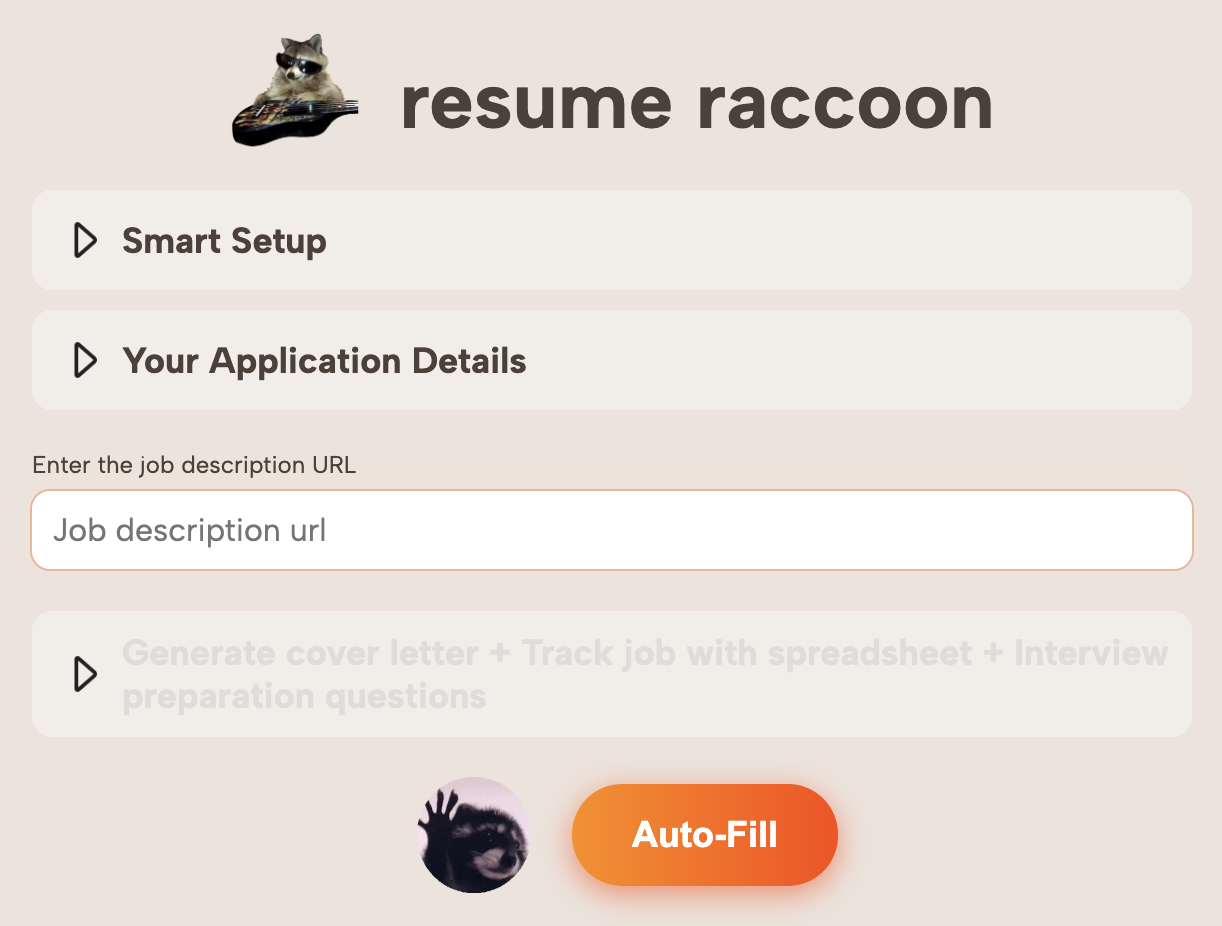The width and height of the screenshot is (1222, 926).
Task: Select the "Enter the job description URL" label
Action: point(195,465)
